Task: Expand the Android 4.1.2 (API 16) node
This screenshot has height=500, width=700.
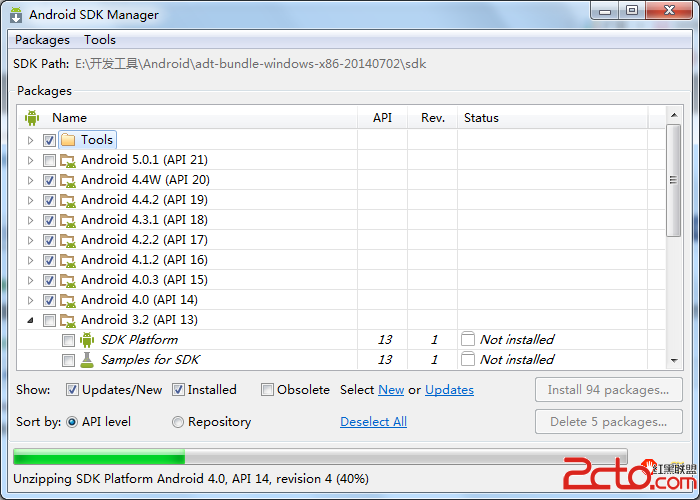Action: click(30, 260)
